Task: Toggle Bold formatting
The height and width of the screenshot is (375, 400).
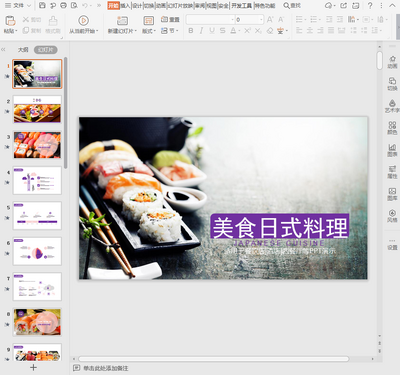Action: (x=191, y=31)
